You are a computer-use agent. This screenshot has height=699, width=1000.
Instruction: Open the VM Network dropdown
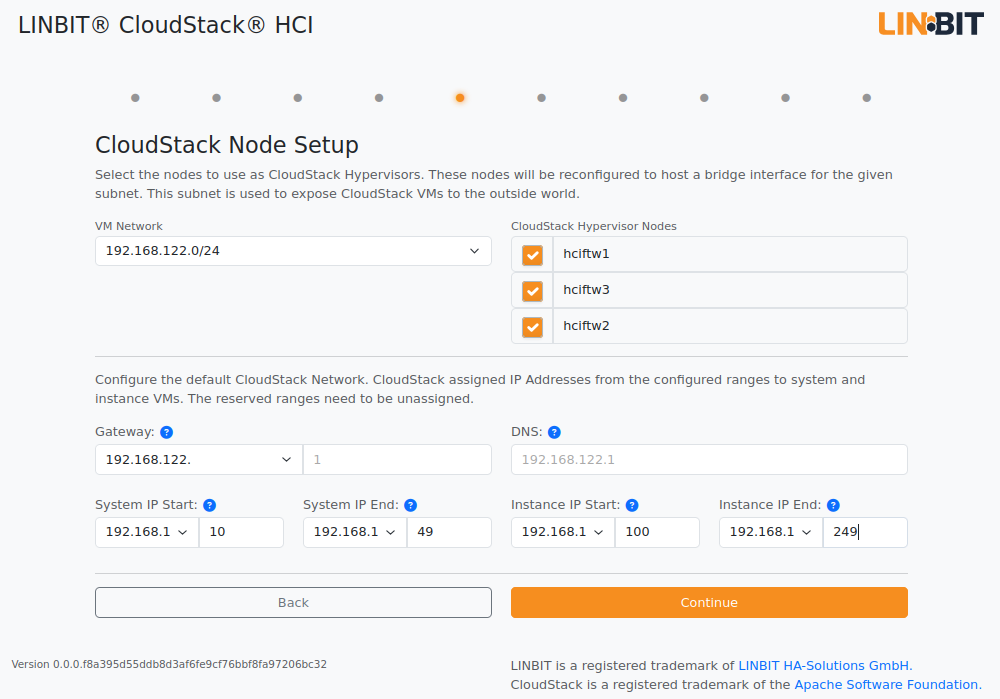tap(293, 251)
